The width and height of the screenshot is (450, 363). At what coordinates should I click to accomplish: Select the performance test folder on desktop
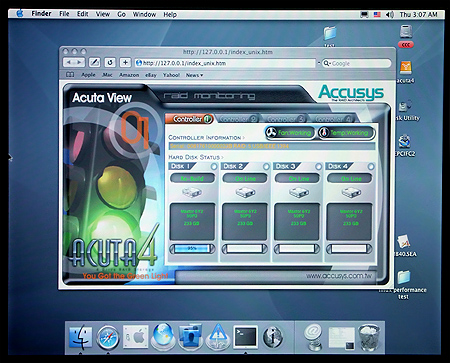click(404, 277)
